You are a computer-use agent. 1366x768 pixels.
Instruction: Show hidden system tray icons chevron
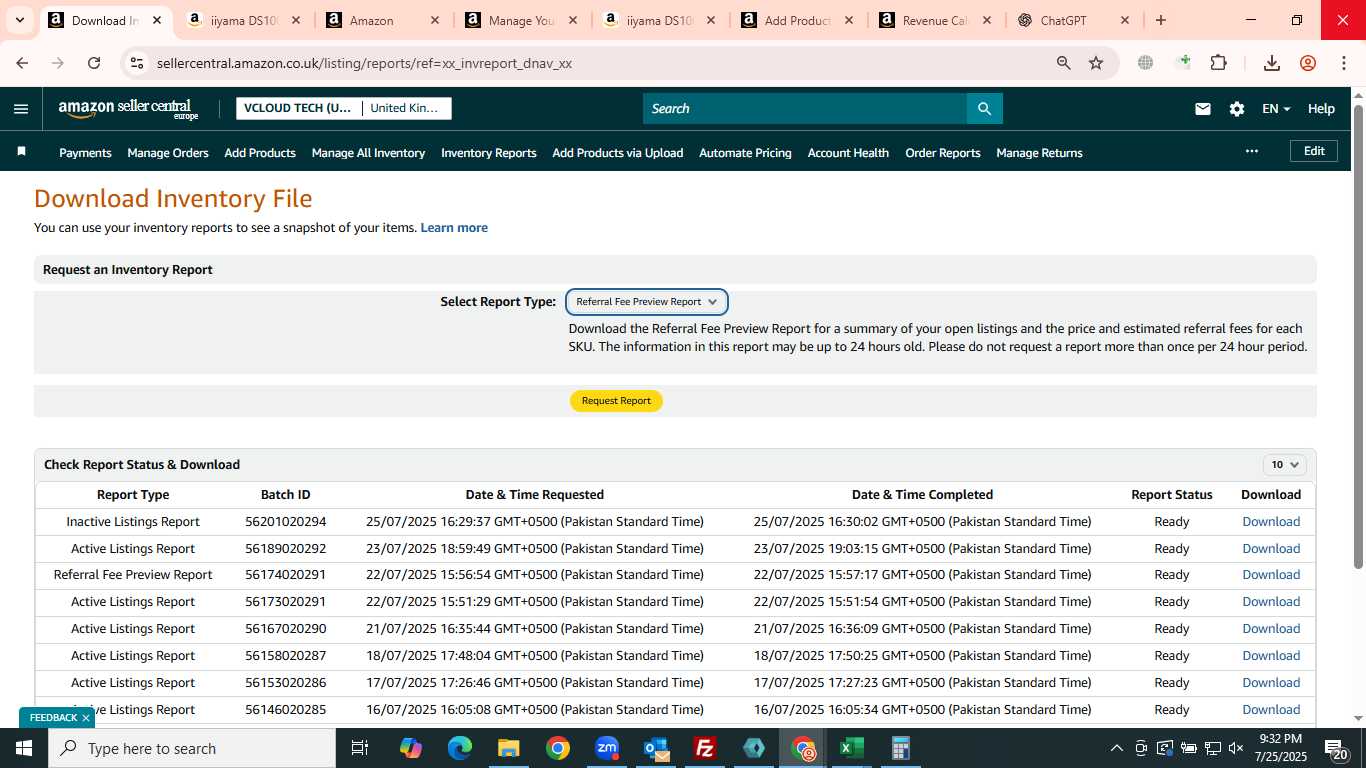(1117, 748)
